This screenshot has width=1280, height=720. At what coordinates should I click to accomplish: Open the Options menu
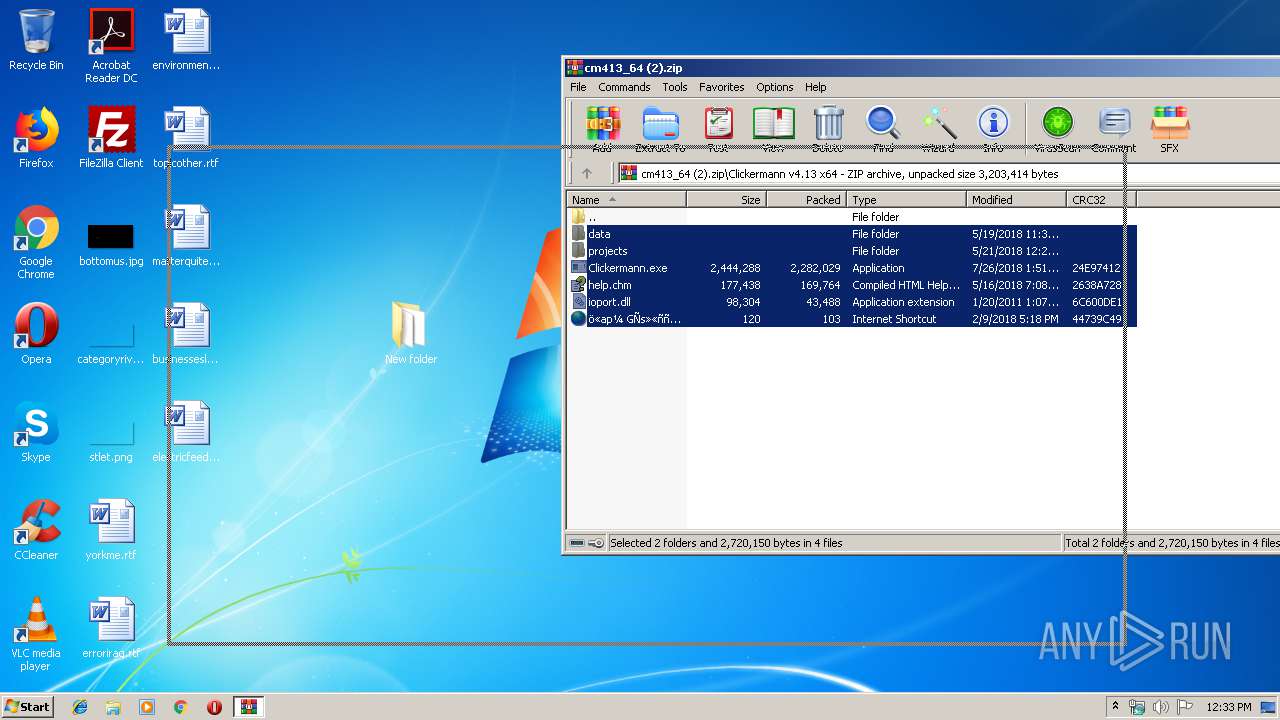tap(774, 87)
